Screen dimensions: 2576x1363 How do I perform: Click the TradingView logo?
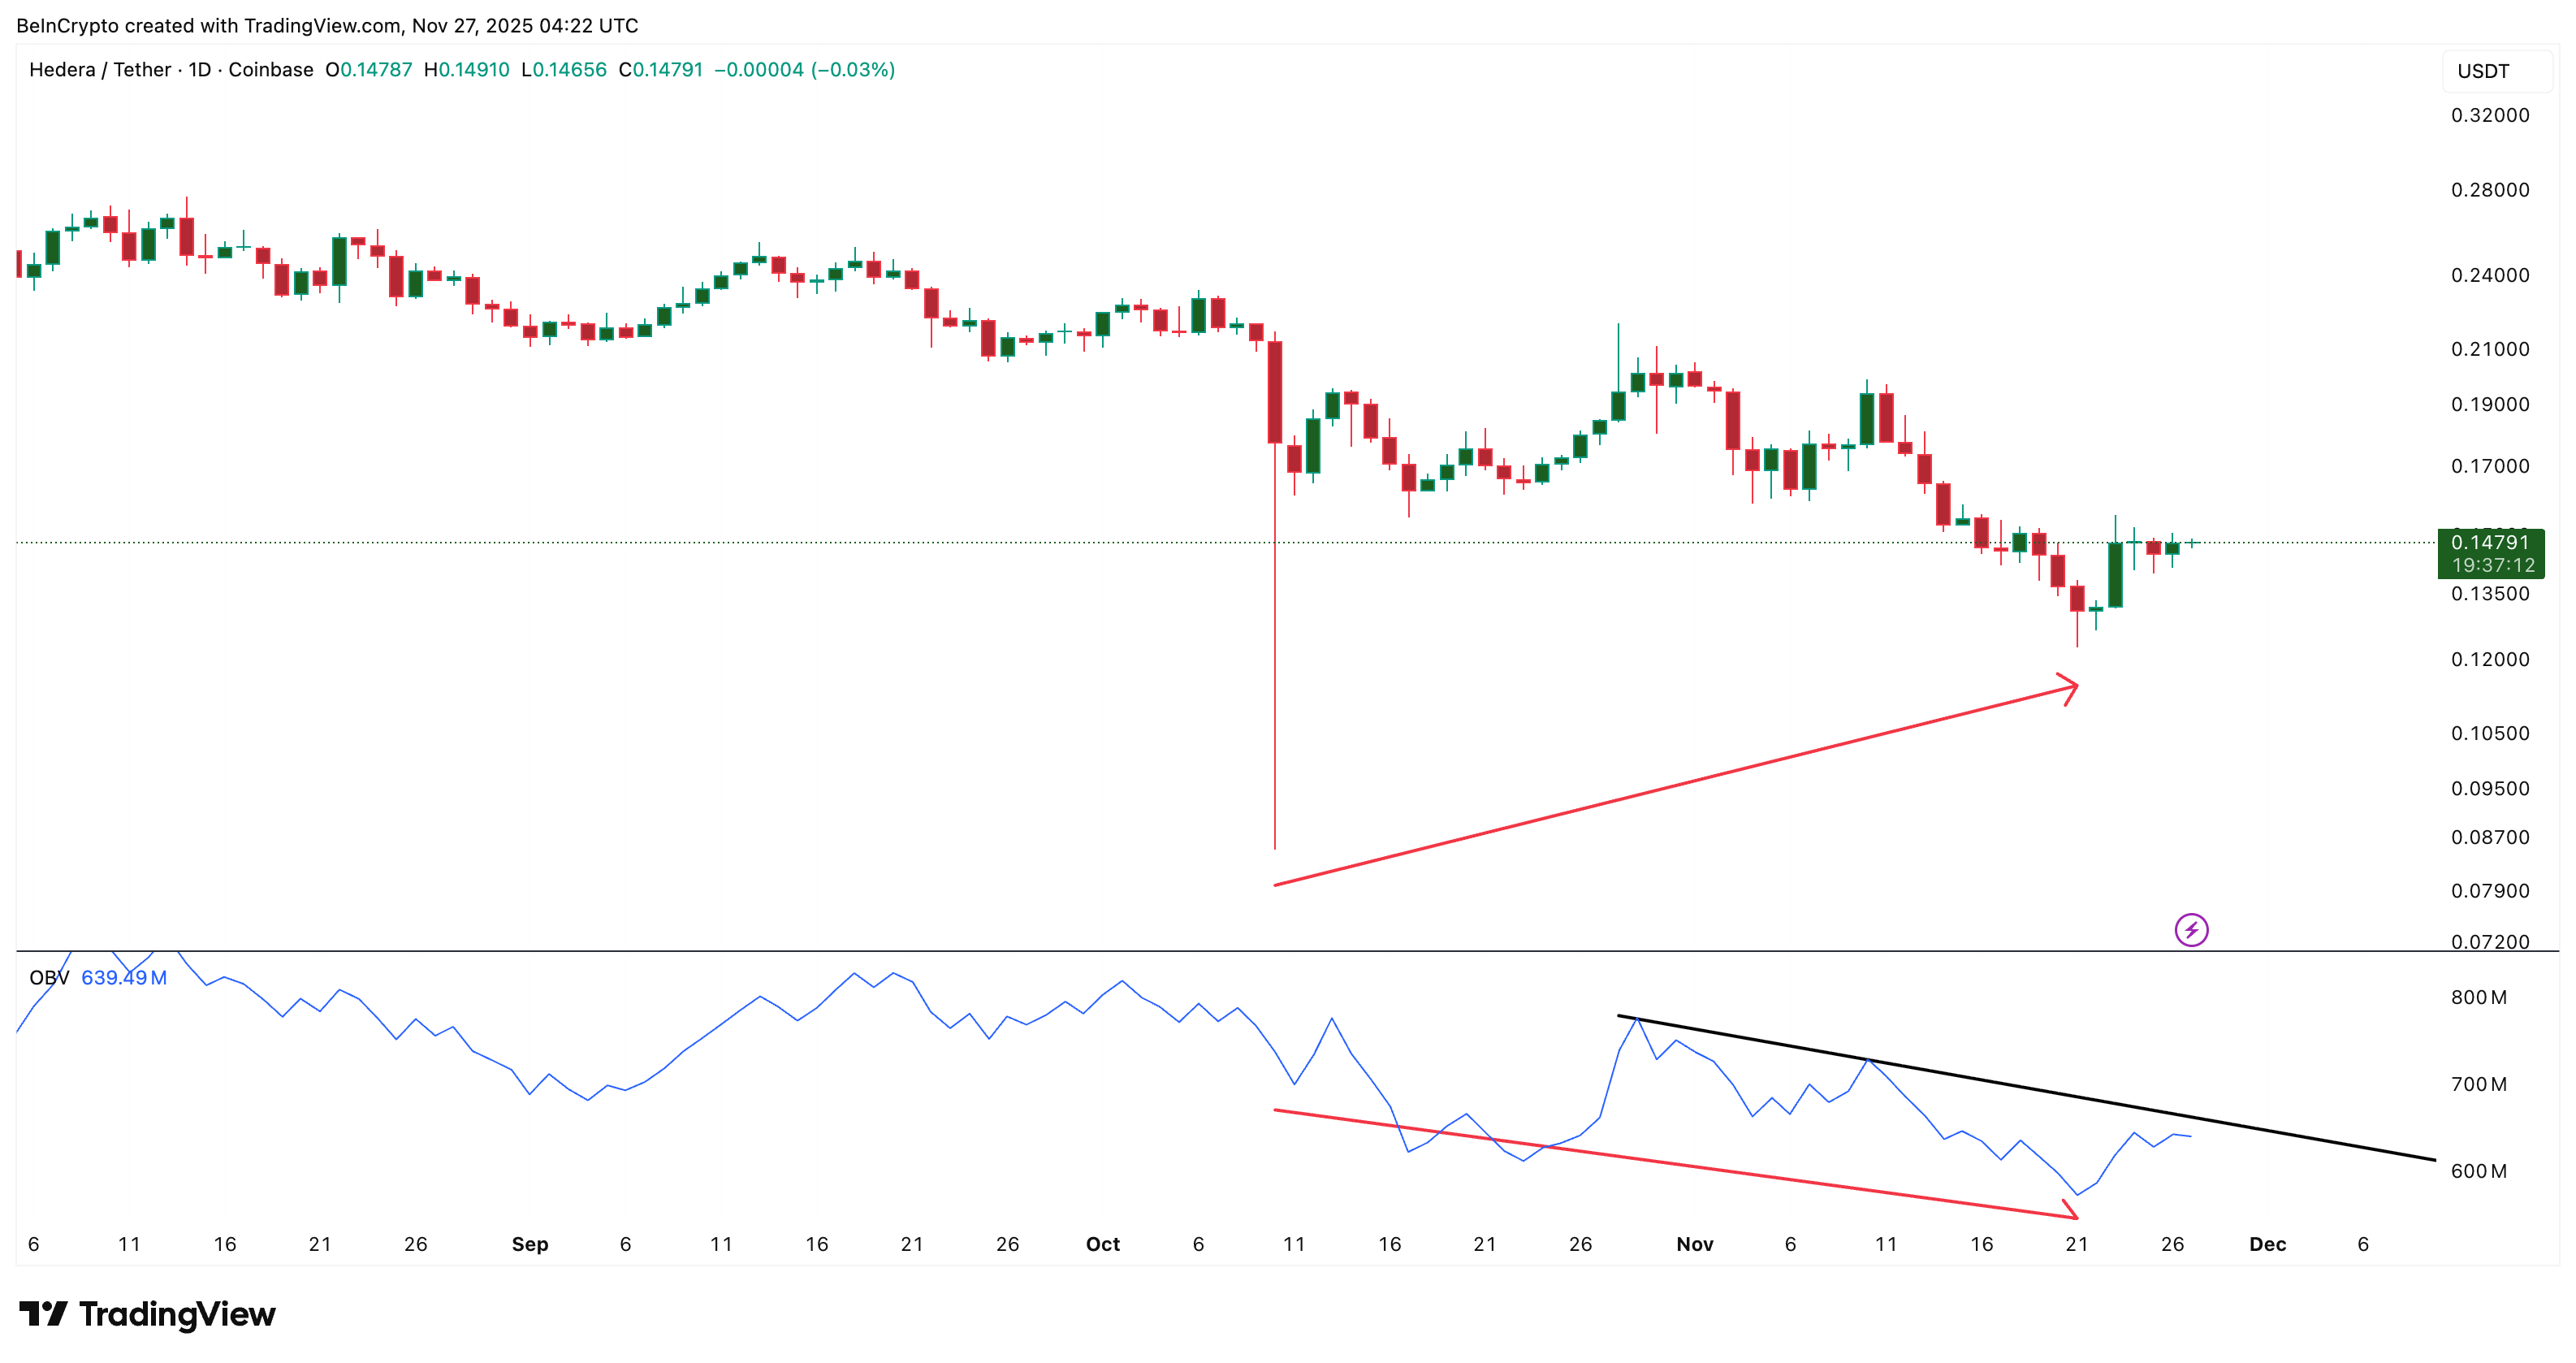[147, 1313]
